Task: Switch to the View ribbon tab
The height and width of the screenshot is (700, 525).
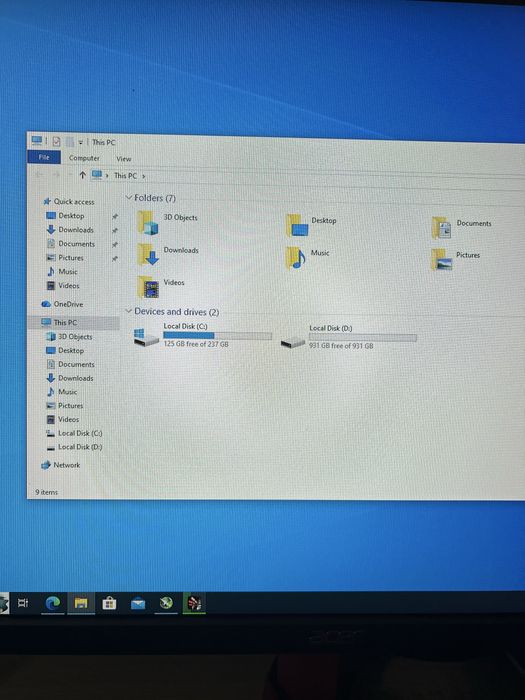Action: [124, 159]
